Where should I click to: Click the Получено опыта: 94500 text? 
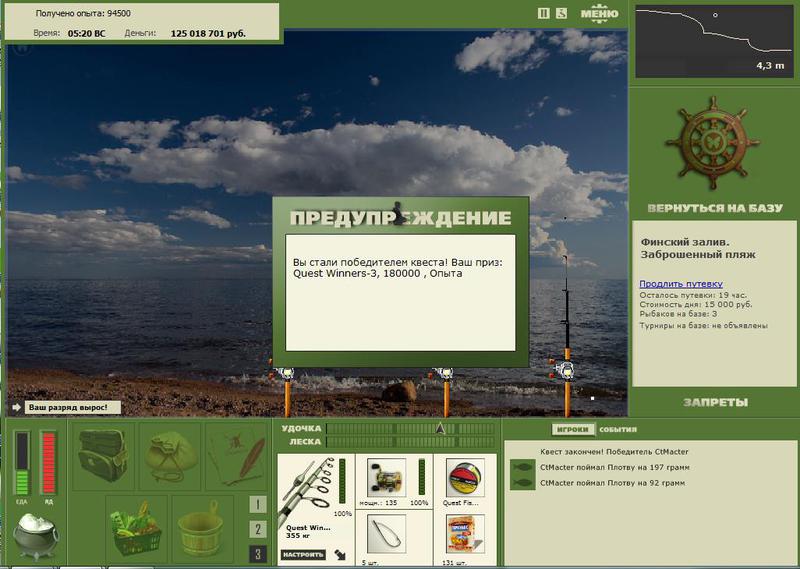83,13
